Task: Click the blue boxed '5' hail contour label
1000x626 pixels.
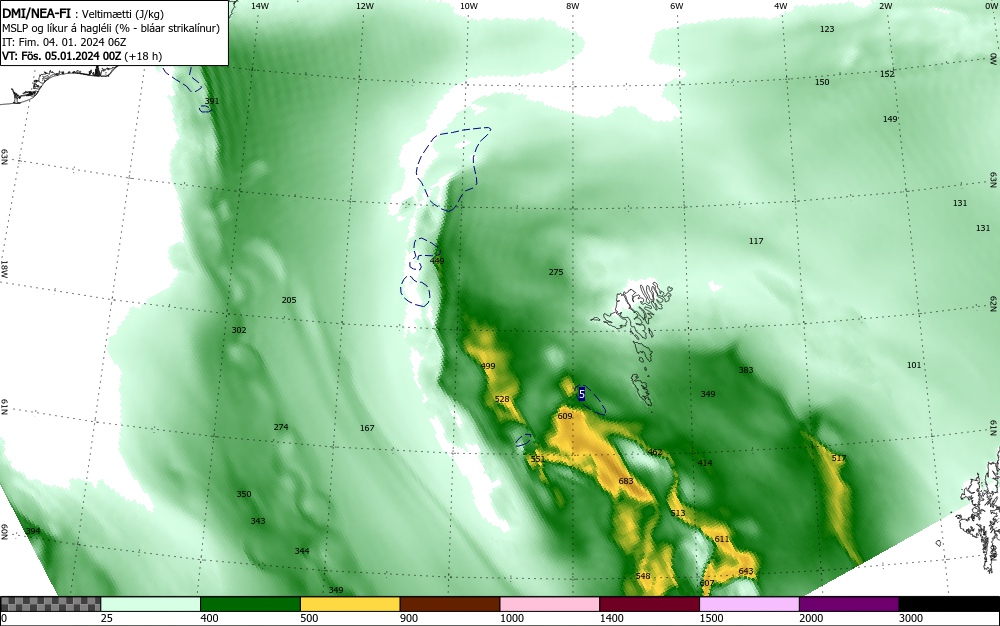Action: click(x=582, y=395)
